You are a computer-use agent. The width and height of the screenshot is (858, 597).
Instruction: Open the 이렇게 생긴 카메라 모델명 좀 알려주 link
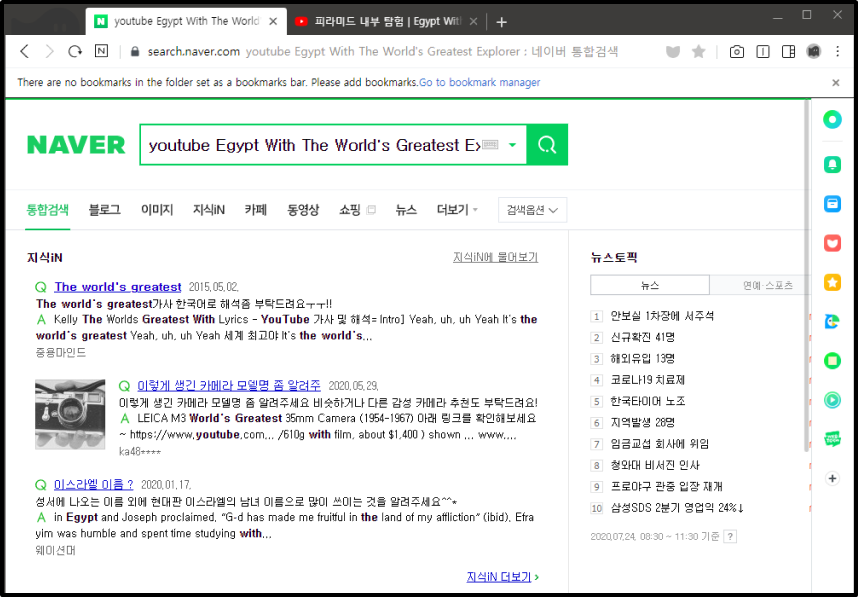click(x=229, y=385)
